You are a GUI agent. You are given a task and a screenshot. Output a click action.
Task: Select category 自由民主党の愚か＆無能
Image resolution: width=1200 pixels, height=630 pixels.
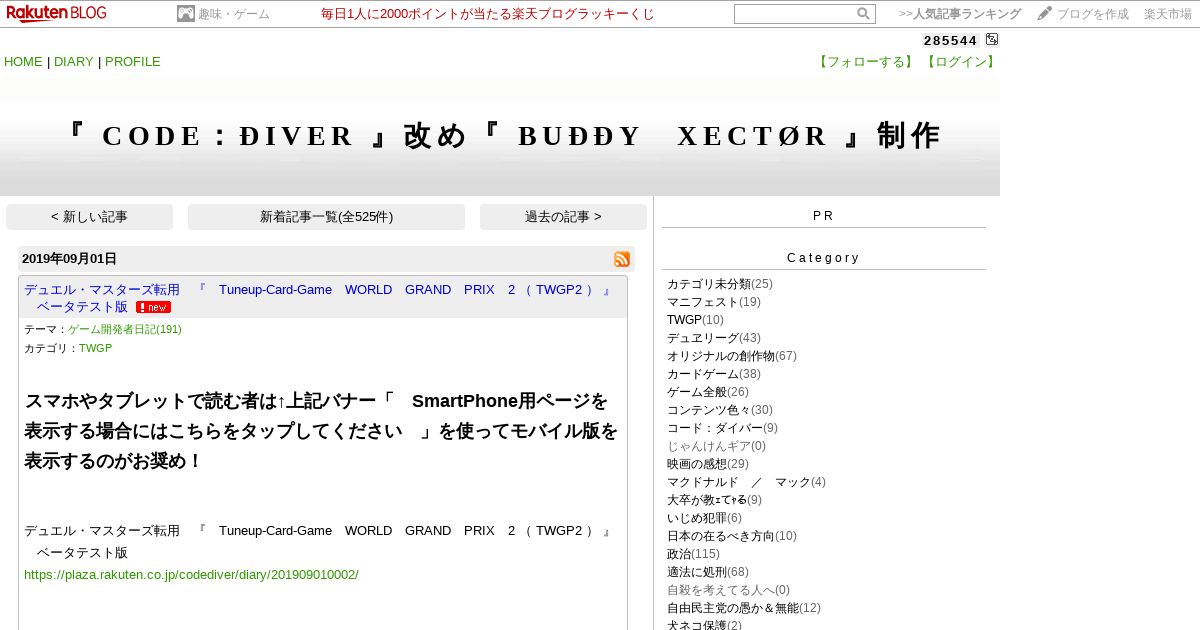pyautogui.click(x=733, y=608)
